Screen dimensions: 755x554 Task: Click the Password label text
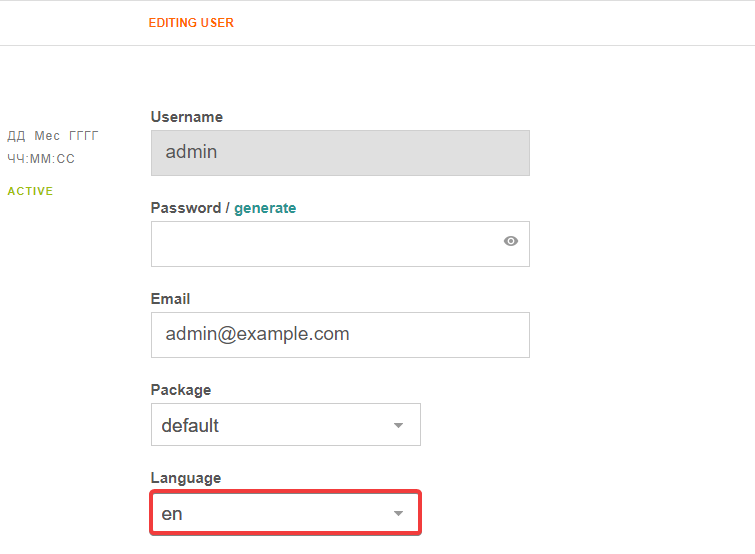pos(185,208)
